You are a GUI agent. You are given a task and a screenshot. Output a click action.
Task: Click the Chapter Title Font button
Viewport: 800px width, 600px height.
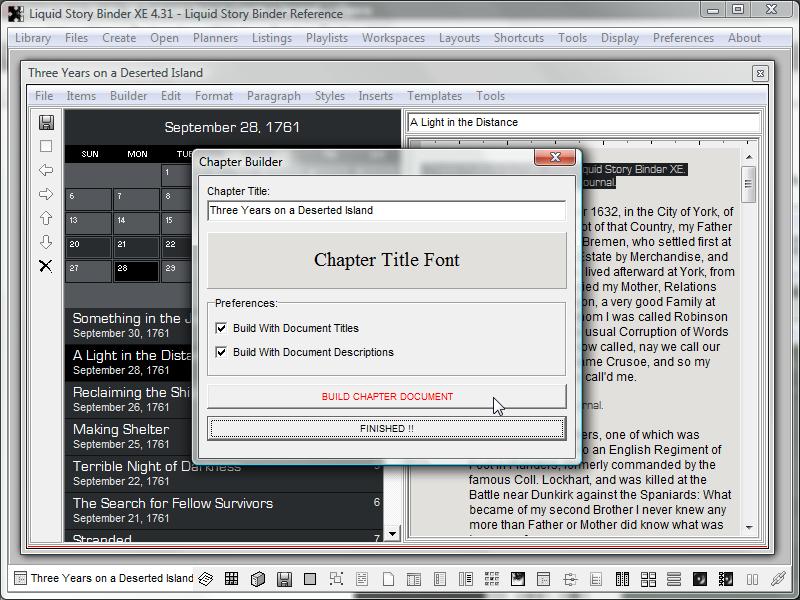click(x=386, y=260)
